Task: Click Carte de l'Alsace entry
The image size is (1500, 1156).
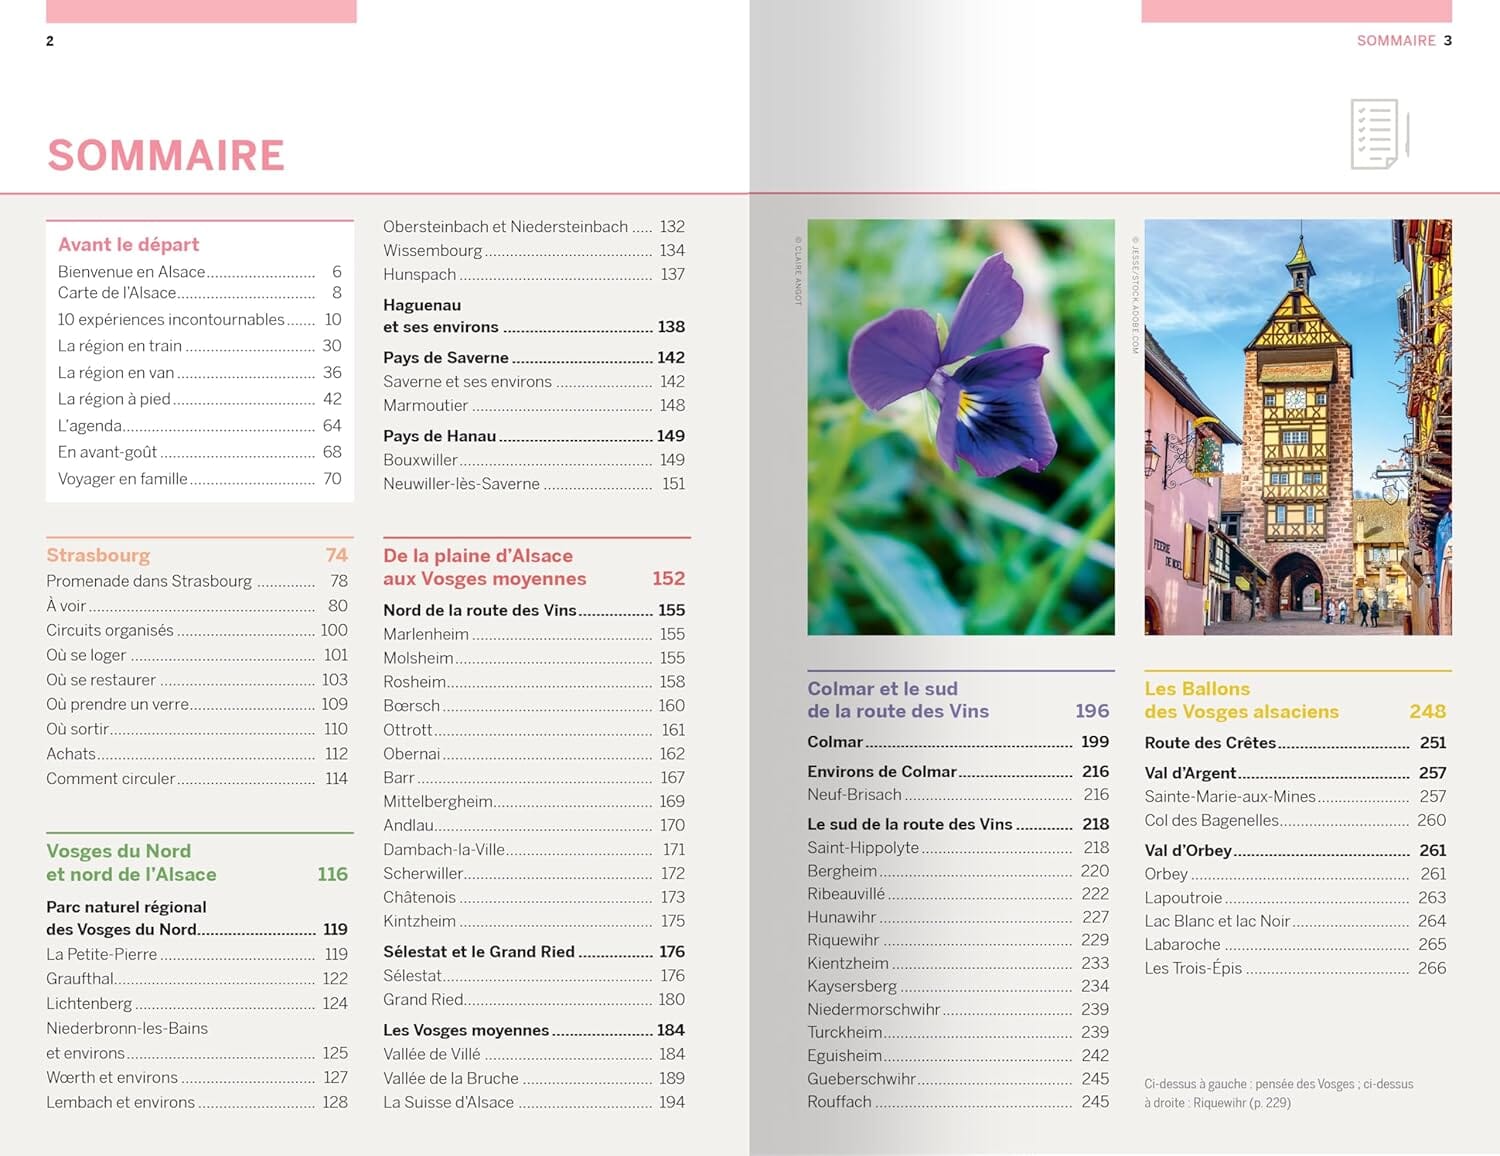Action: click(x=122, y=293)
